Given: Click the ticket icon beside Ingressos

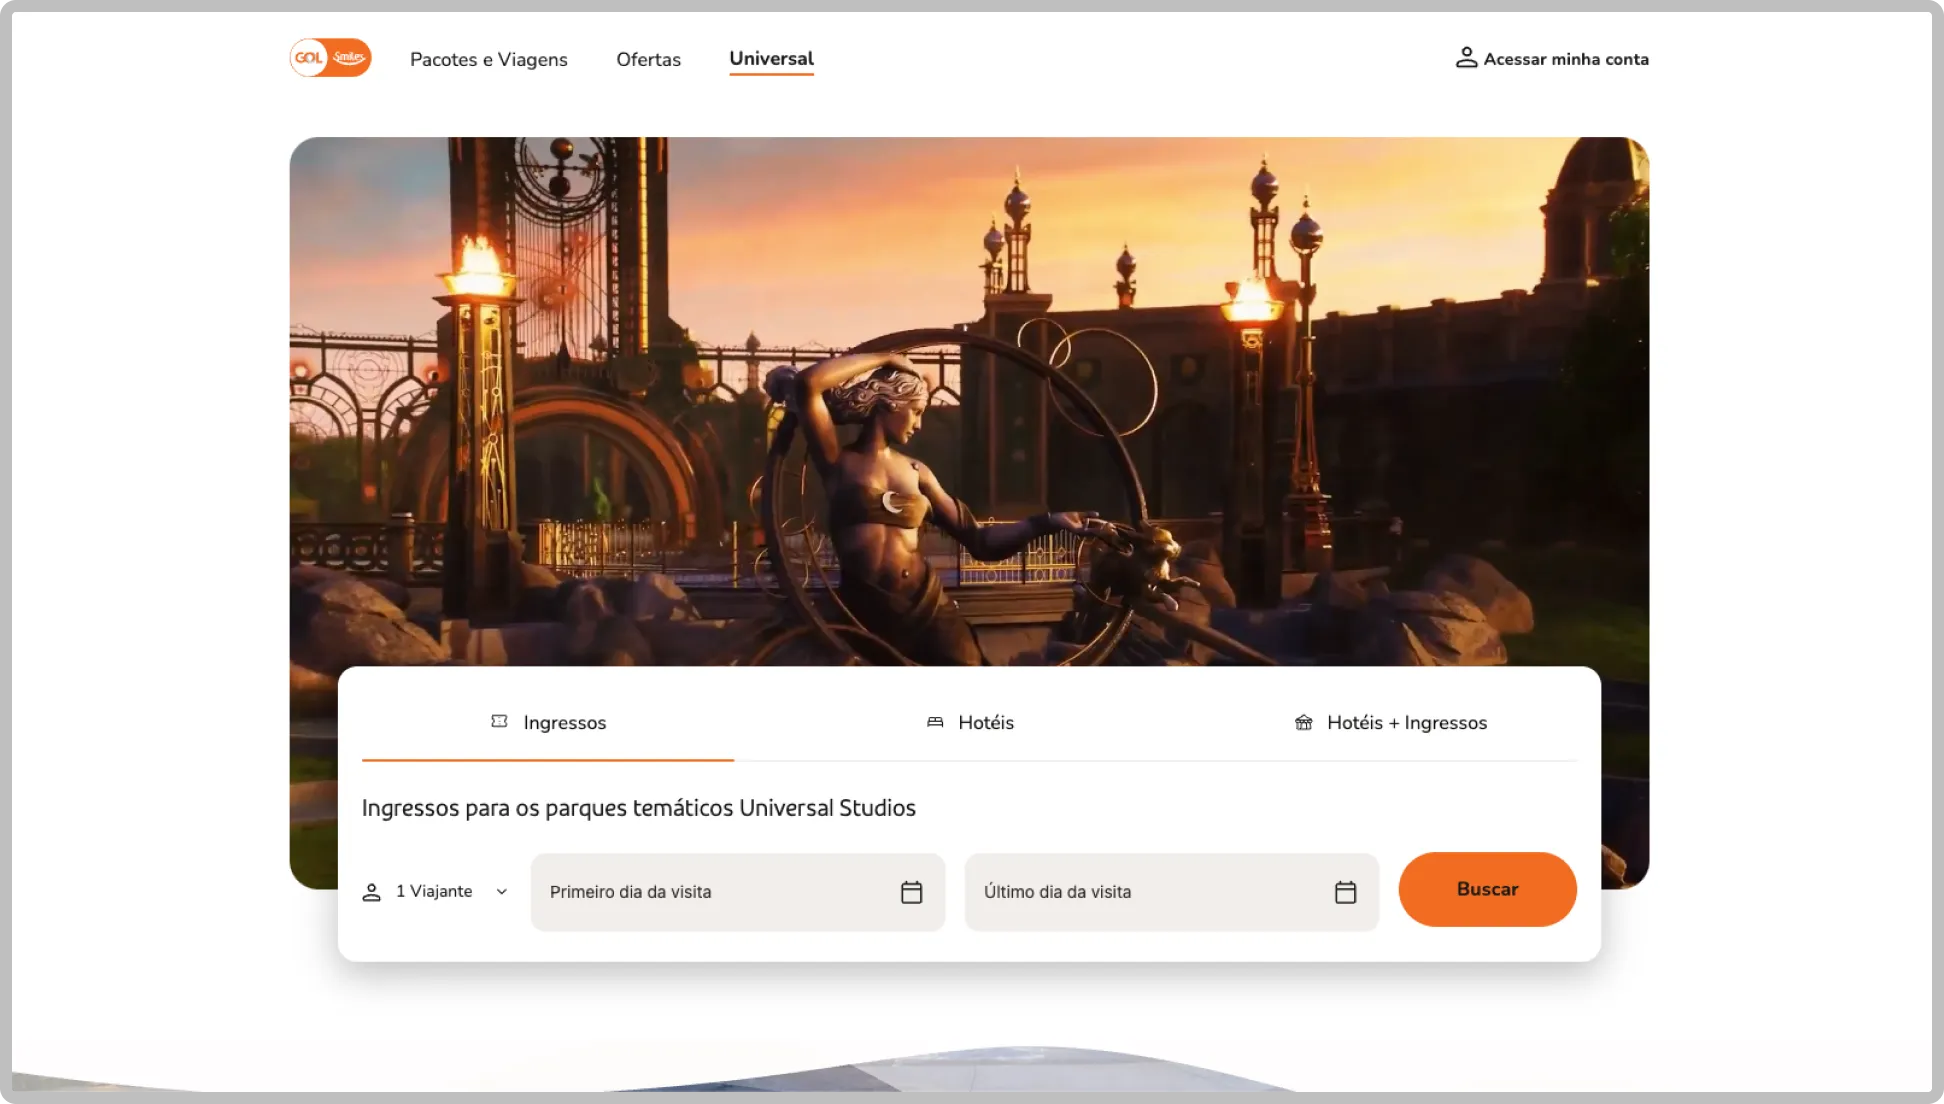Looking at the screenshot, I should (499, 721).
